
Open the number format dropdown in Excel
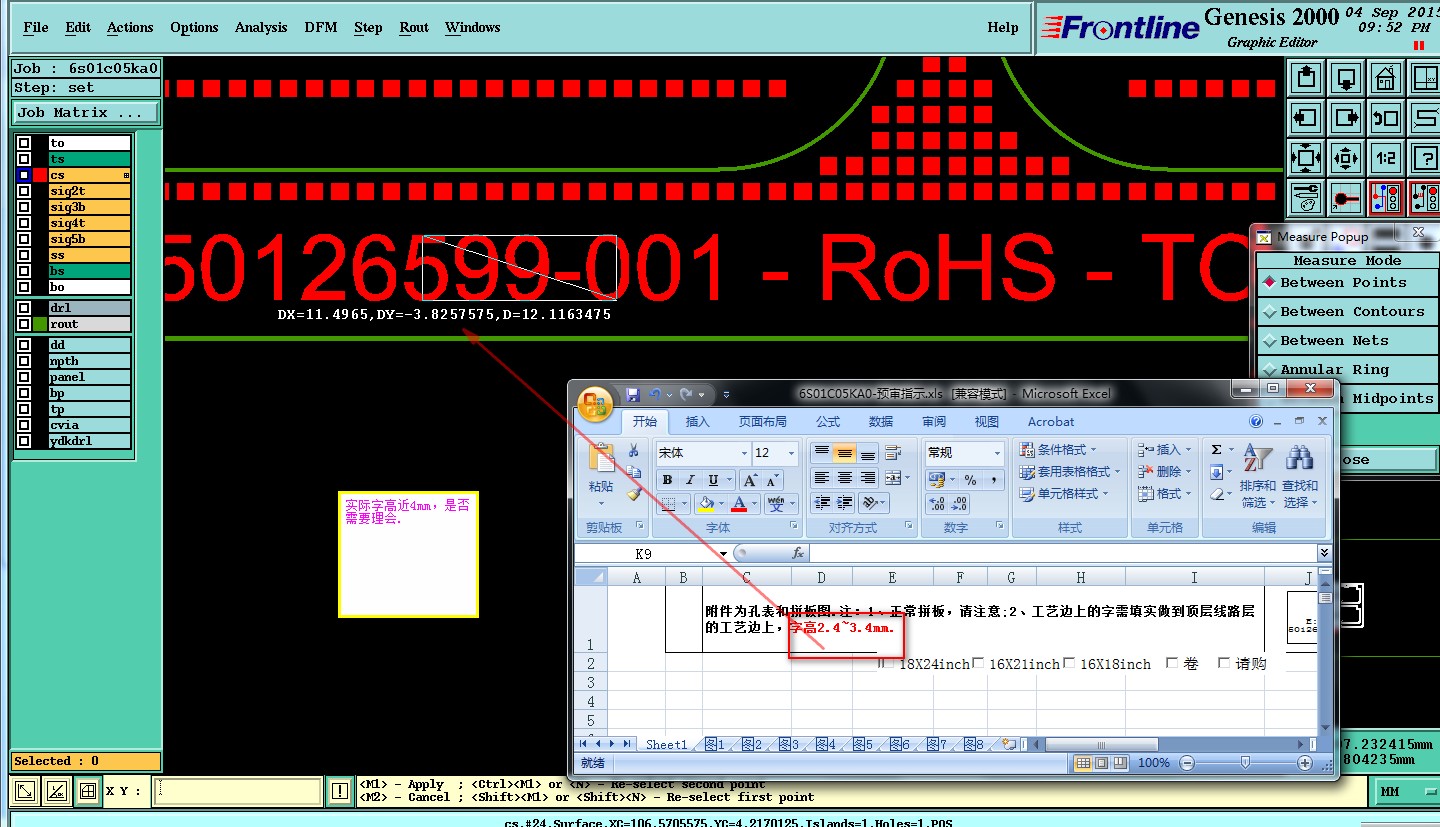click(x=996, y=453)
